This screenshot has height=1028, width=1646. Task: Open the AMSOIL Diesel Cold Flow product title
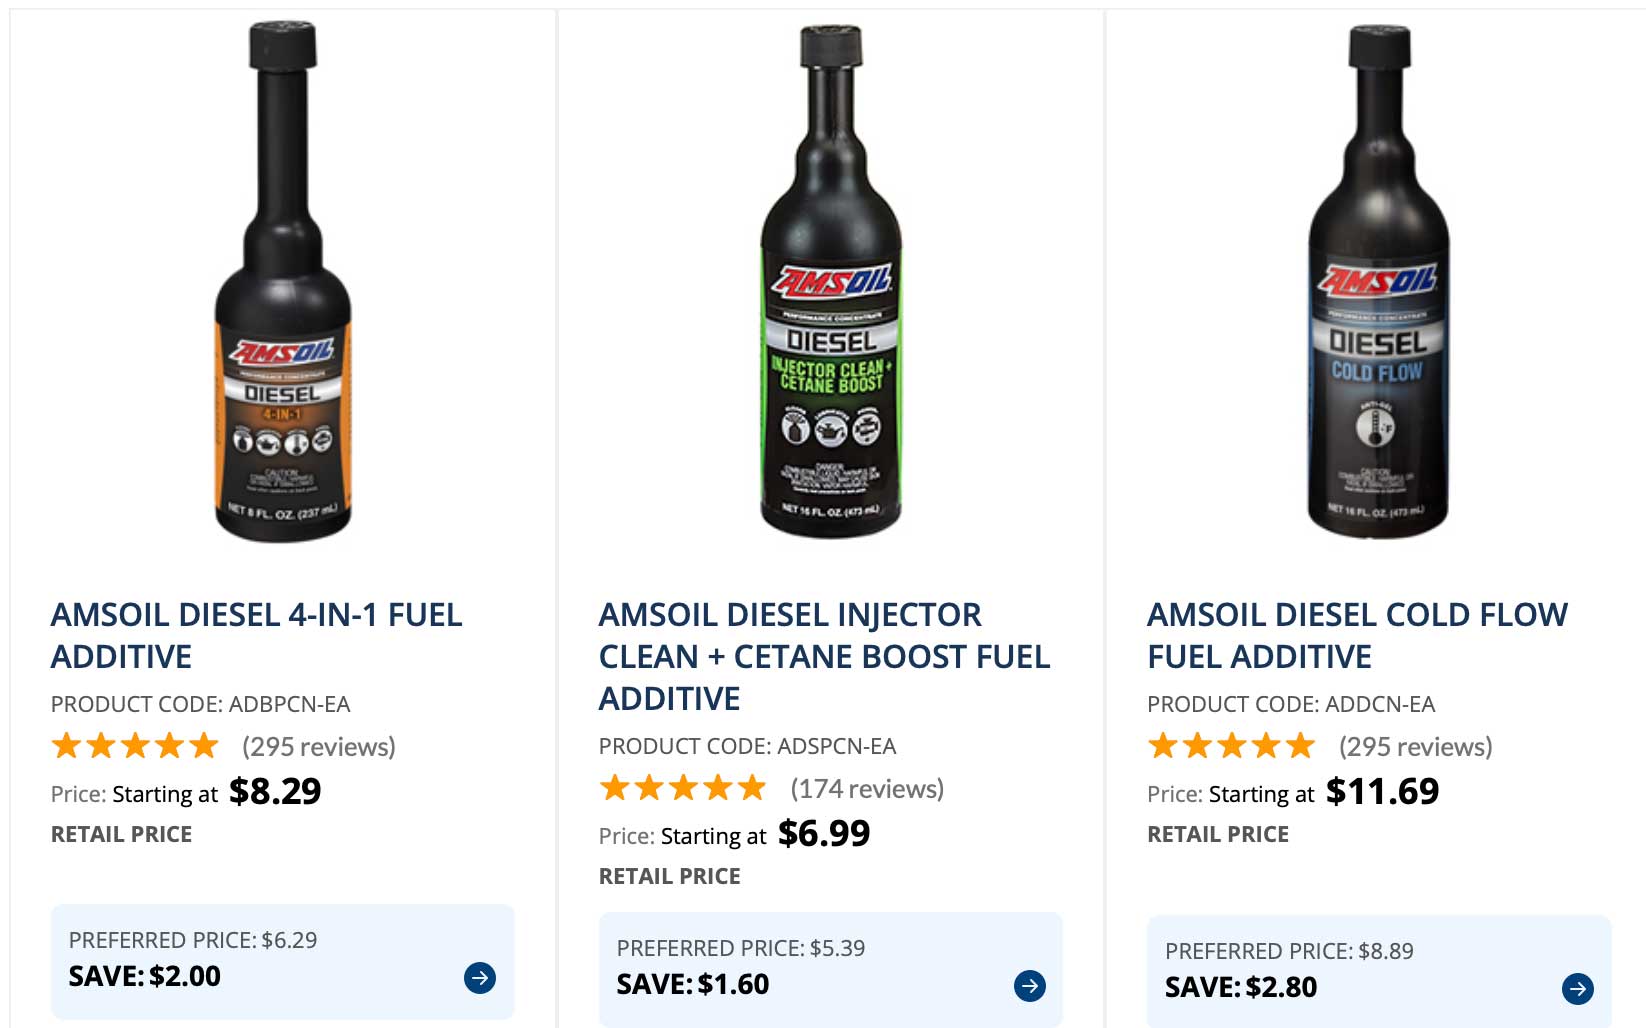click(x=1357, y=636)
